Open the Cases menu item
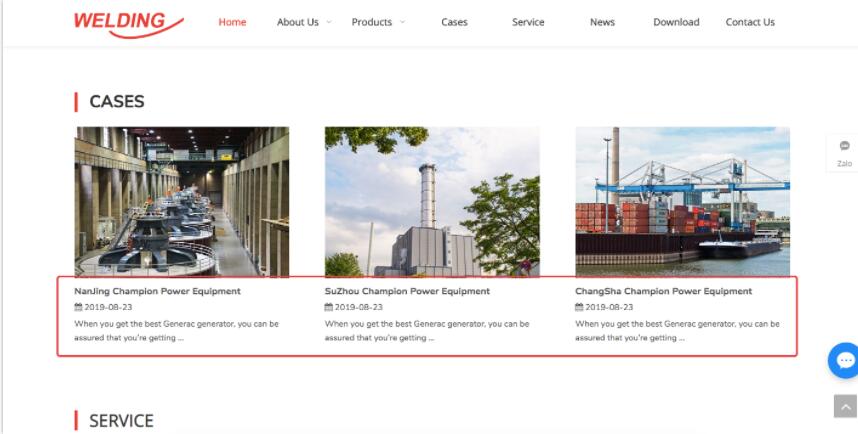 pyautogui.click(x=454, y=22)
